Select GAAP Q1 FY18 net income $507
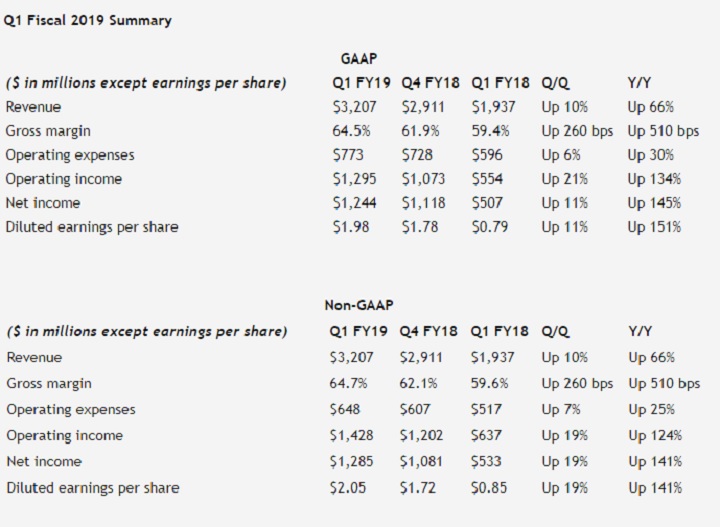 click(x=486, y=203)
